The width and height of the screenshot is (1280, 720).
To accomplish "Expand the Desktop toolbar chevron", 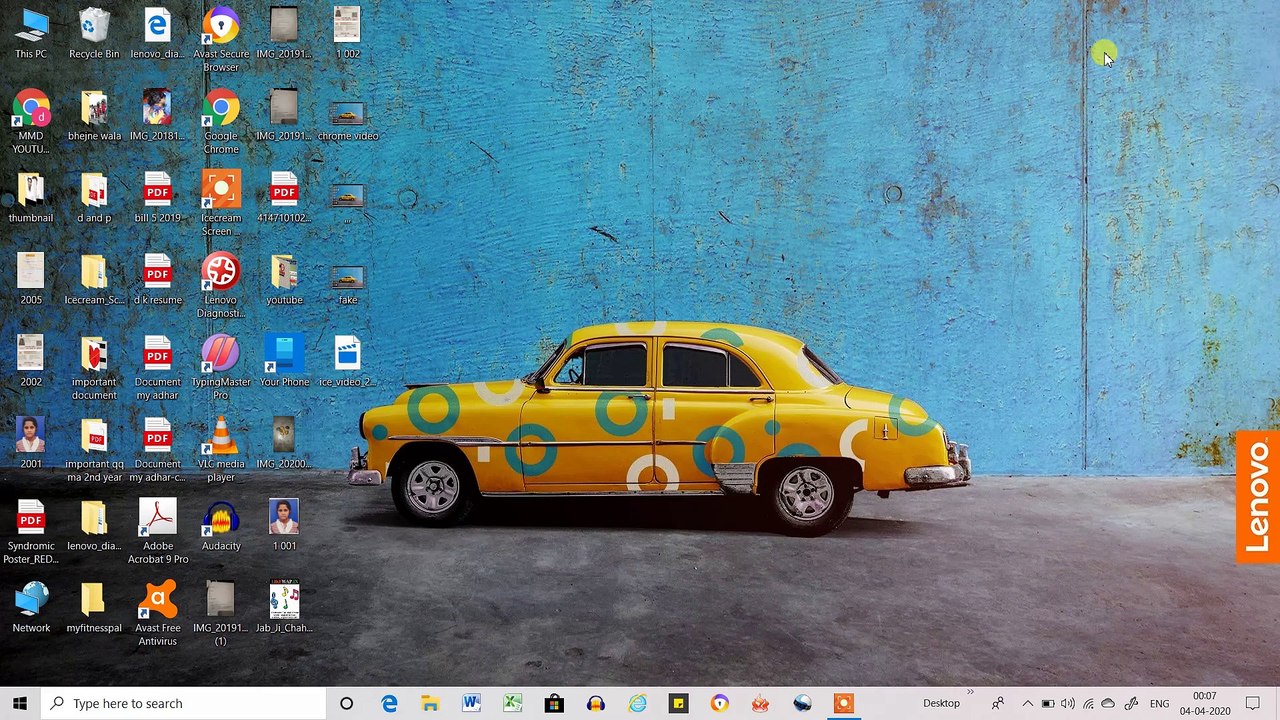I will (x=970, y=692).
